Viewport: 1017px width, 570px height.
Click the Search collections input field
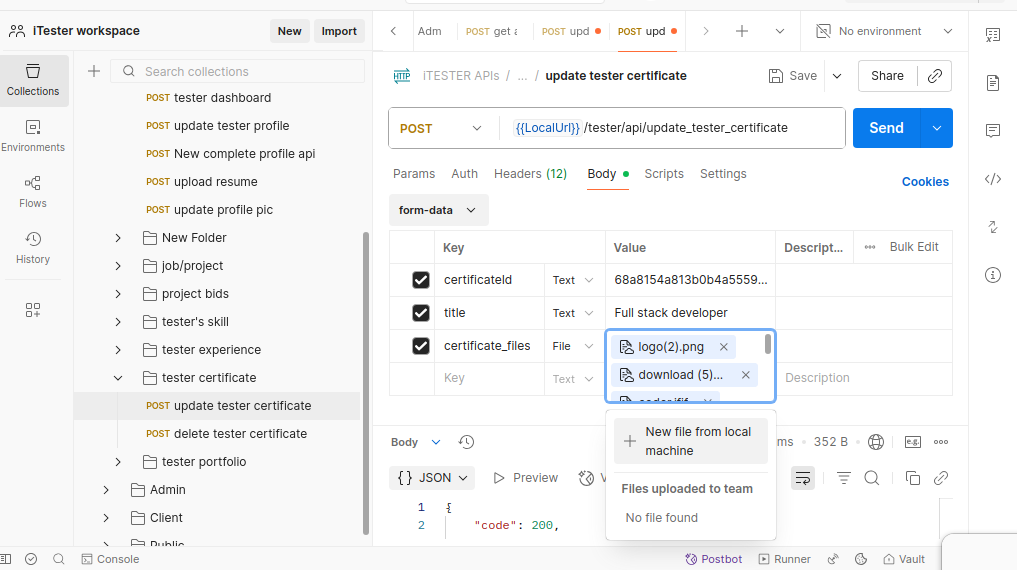pyautogui.click(x=250, y=71)
